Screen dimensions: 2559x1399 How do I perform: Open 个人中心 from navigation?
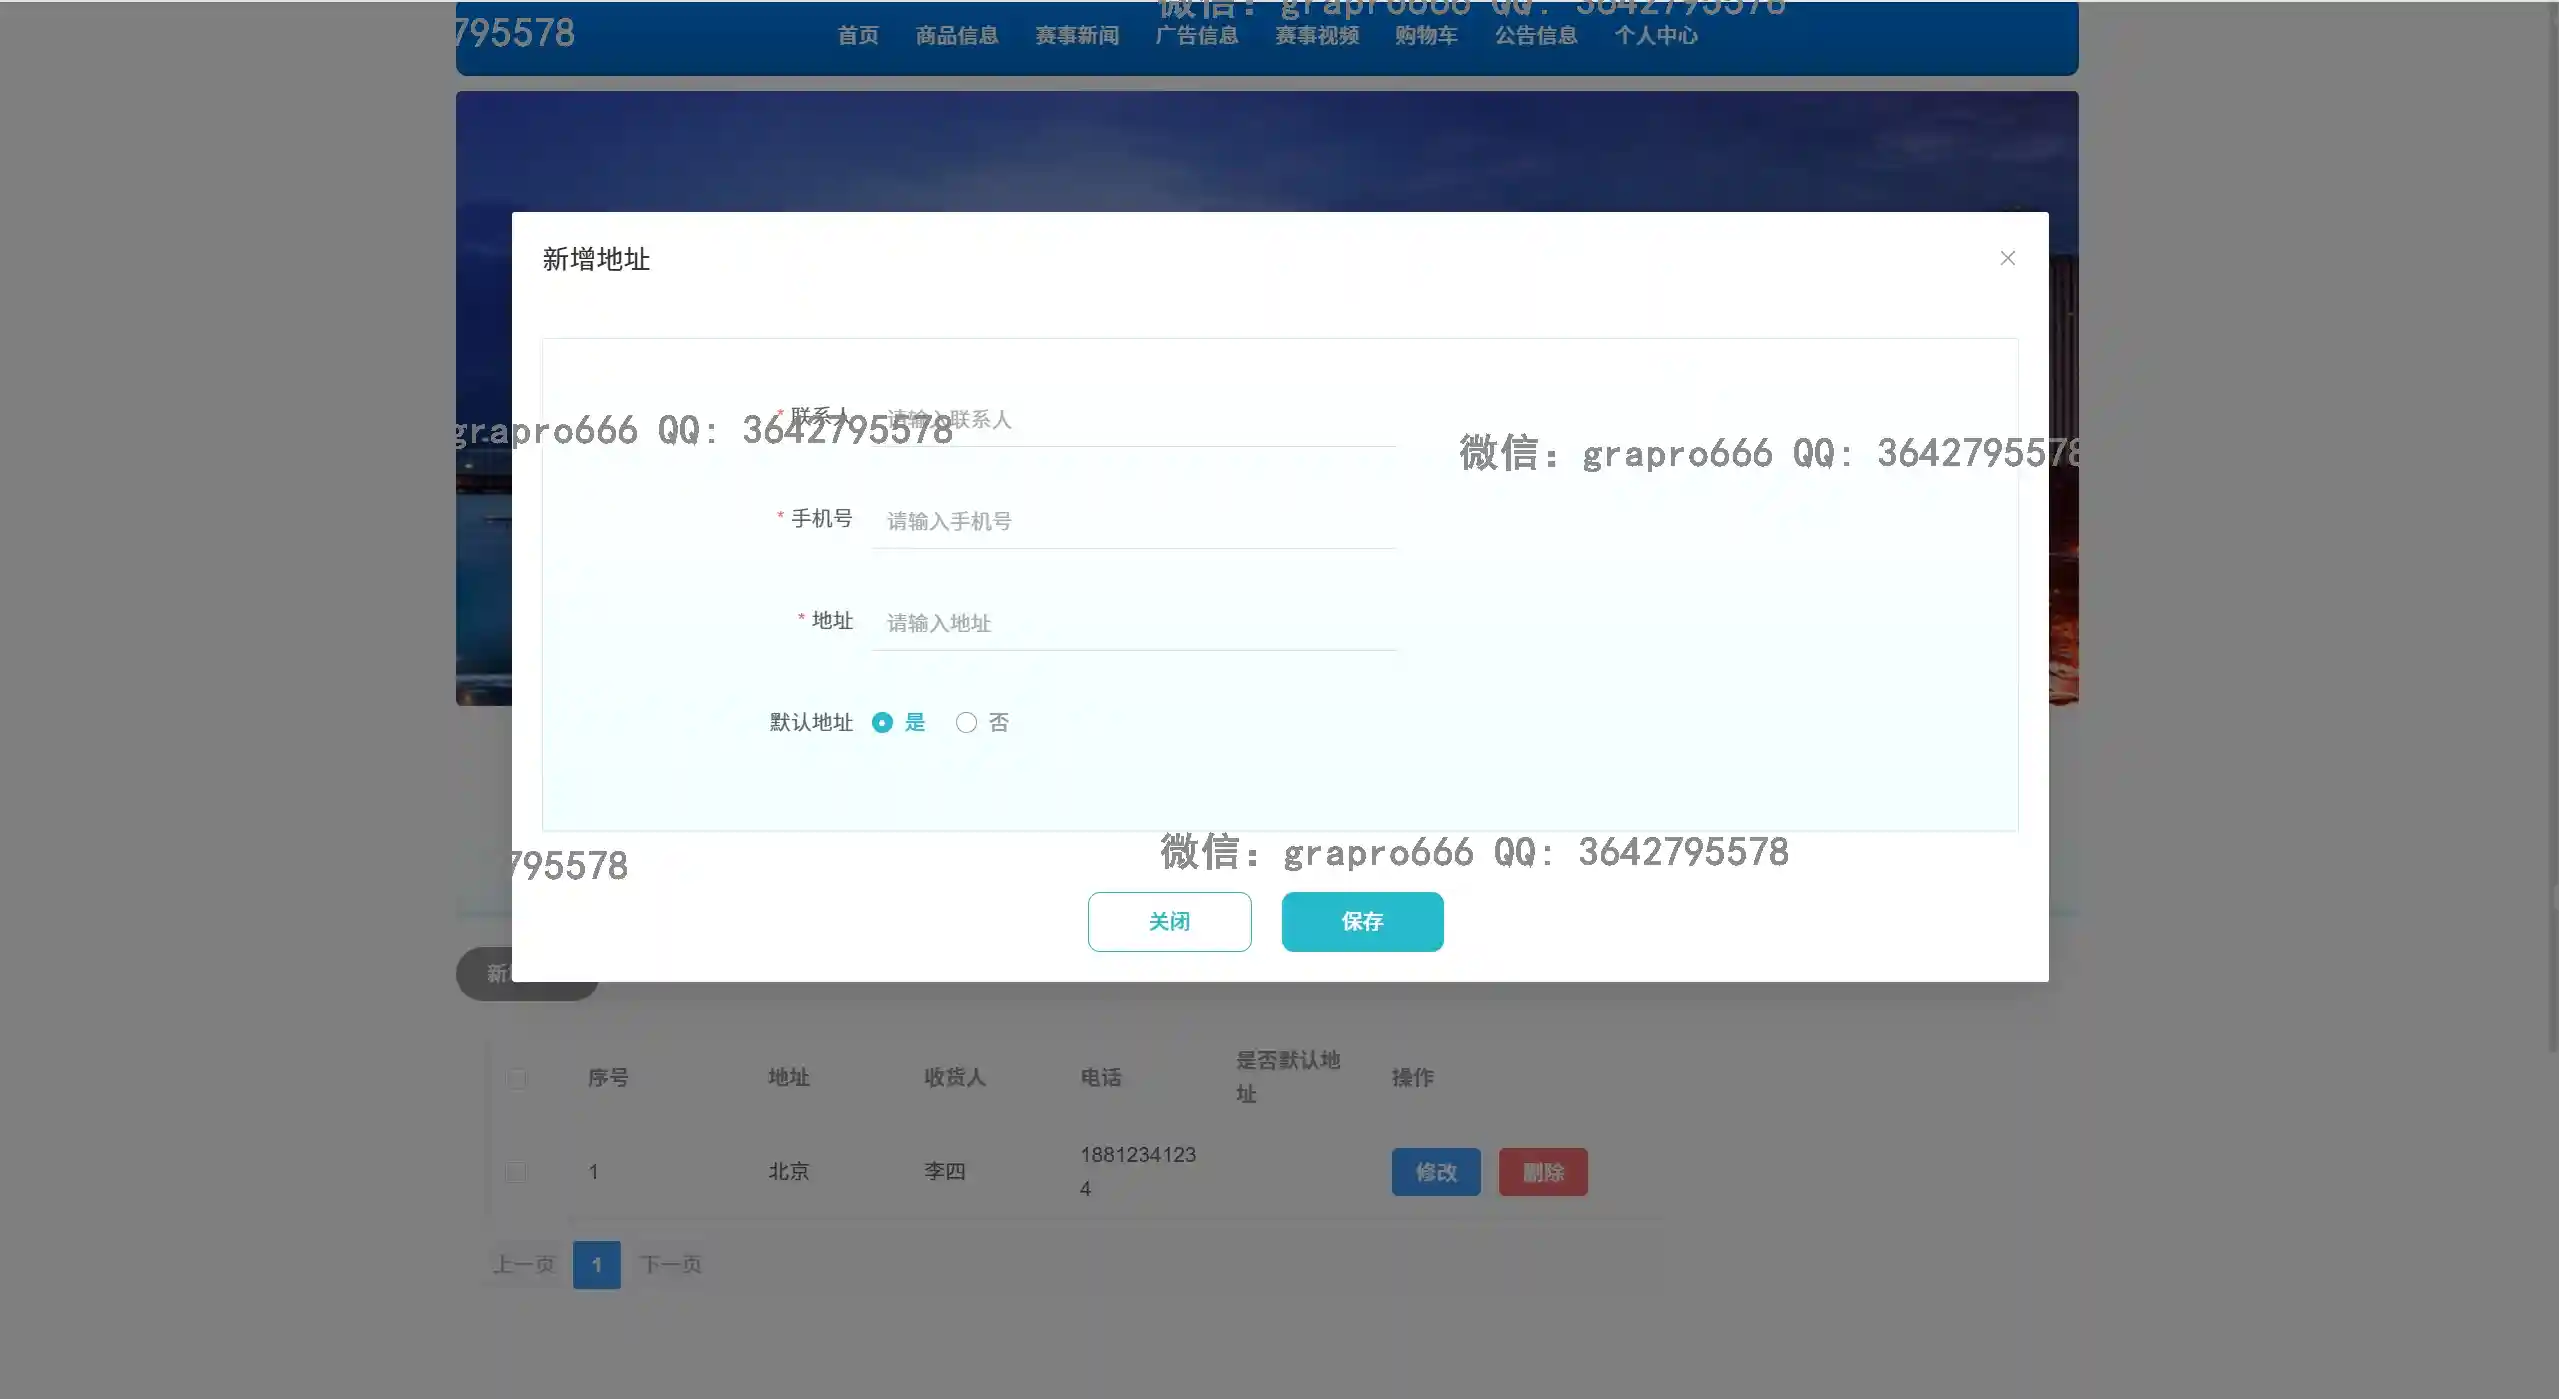tap(1656, 36)
